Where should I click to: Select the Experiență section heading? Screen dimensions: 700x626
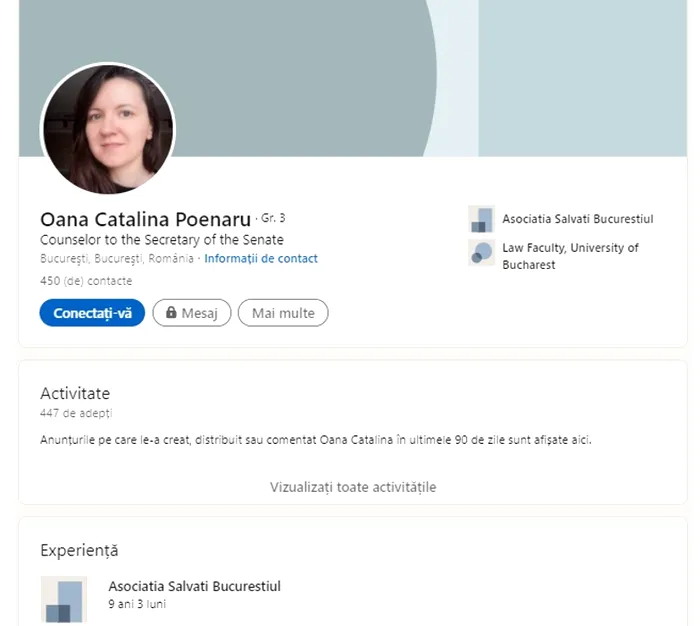point(79,550)
